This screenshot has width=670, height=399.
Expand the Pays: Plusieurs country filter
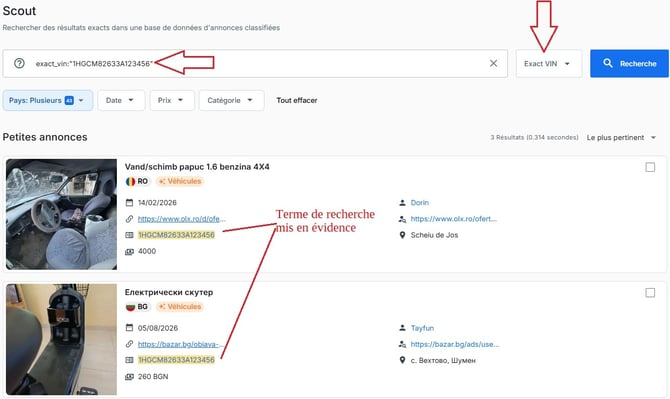47,100
